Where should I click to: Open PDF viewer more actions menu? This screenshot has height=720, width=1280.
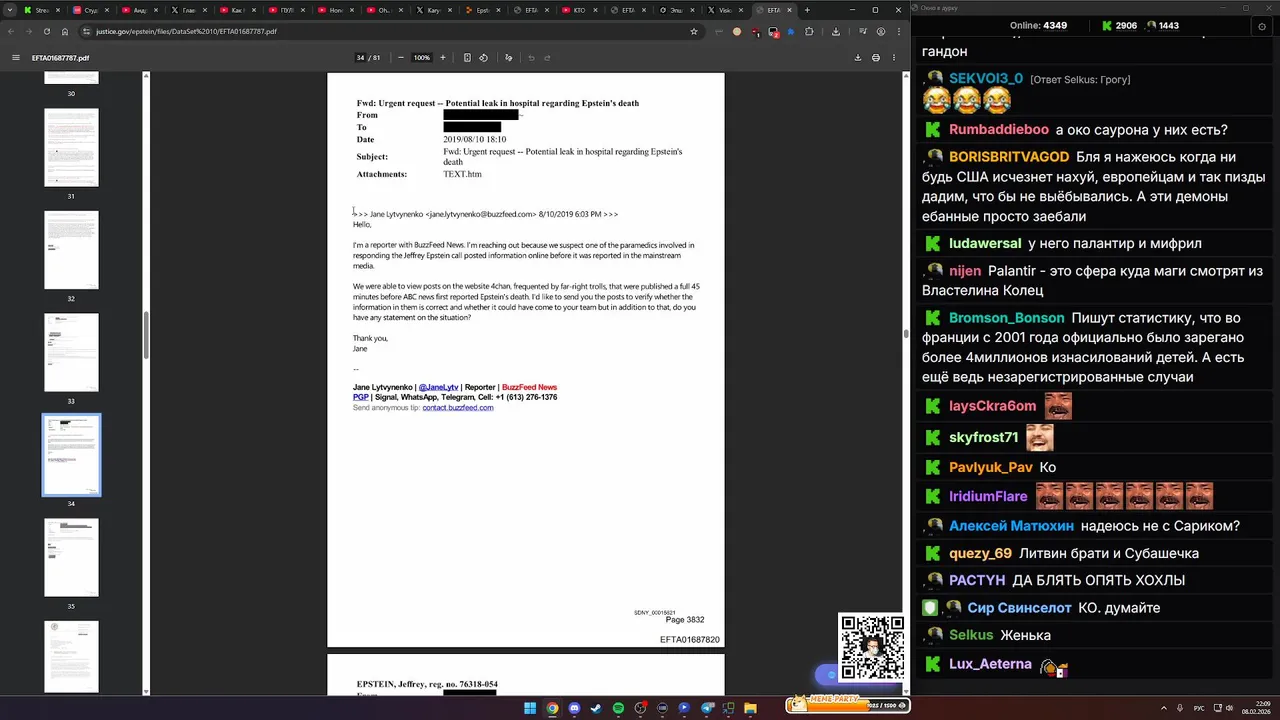[x=894, y=58]
